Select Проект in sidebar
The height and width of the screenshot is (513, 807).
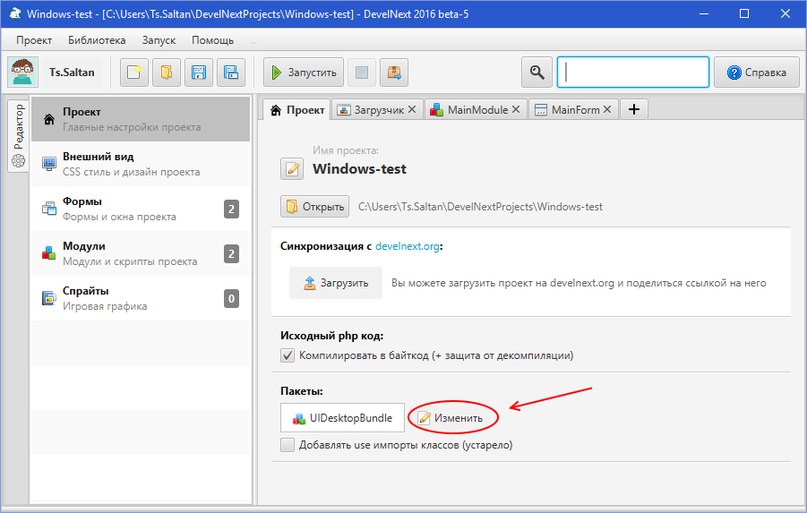141,119
